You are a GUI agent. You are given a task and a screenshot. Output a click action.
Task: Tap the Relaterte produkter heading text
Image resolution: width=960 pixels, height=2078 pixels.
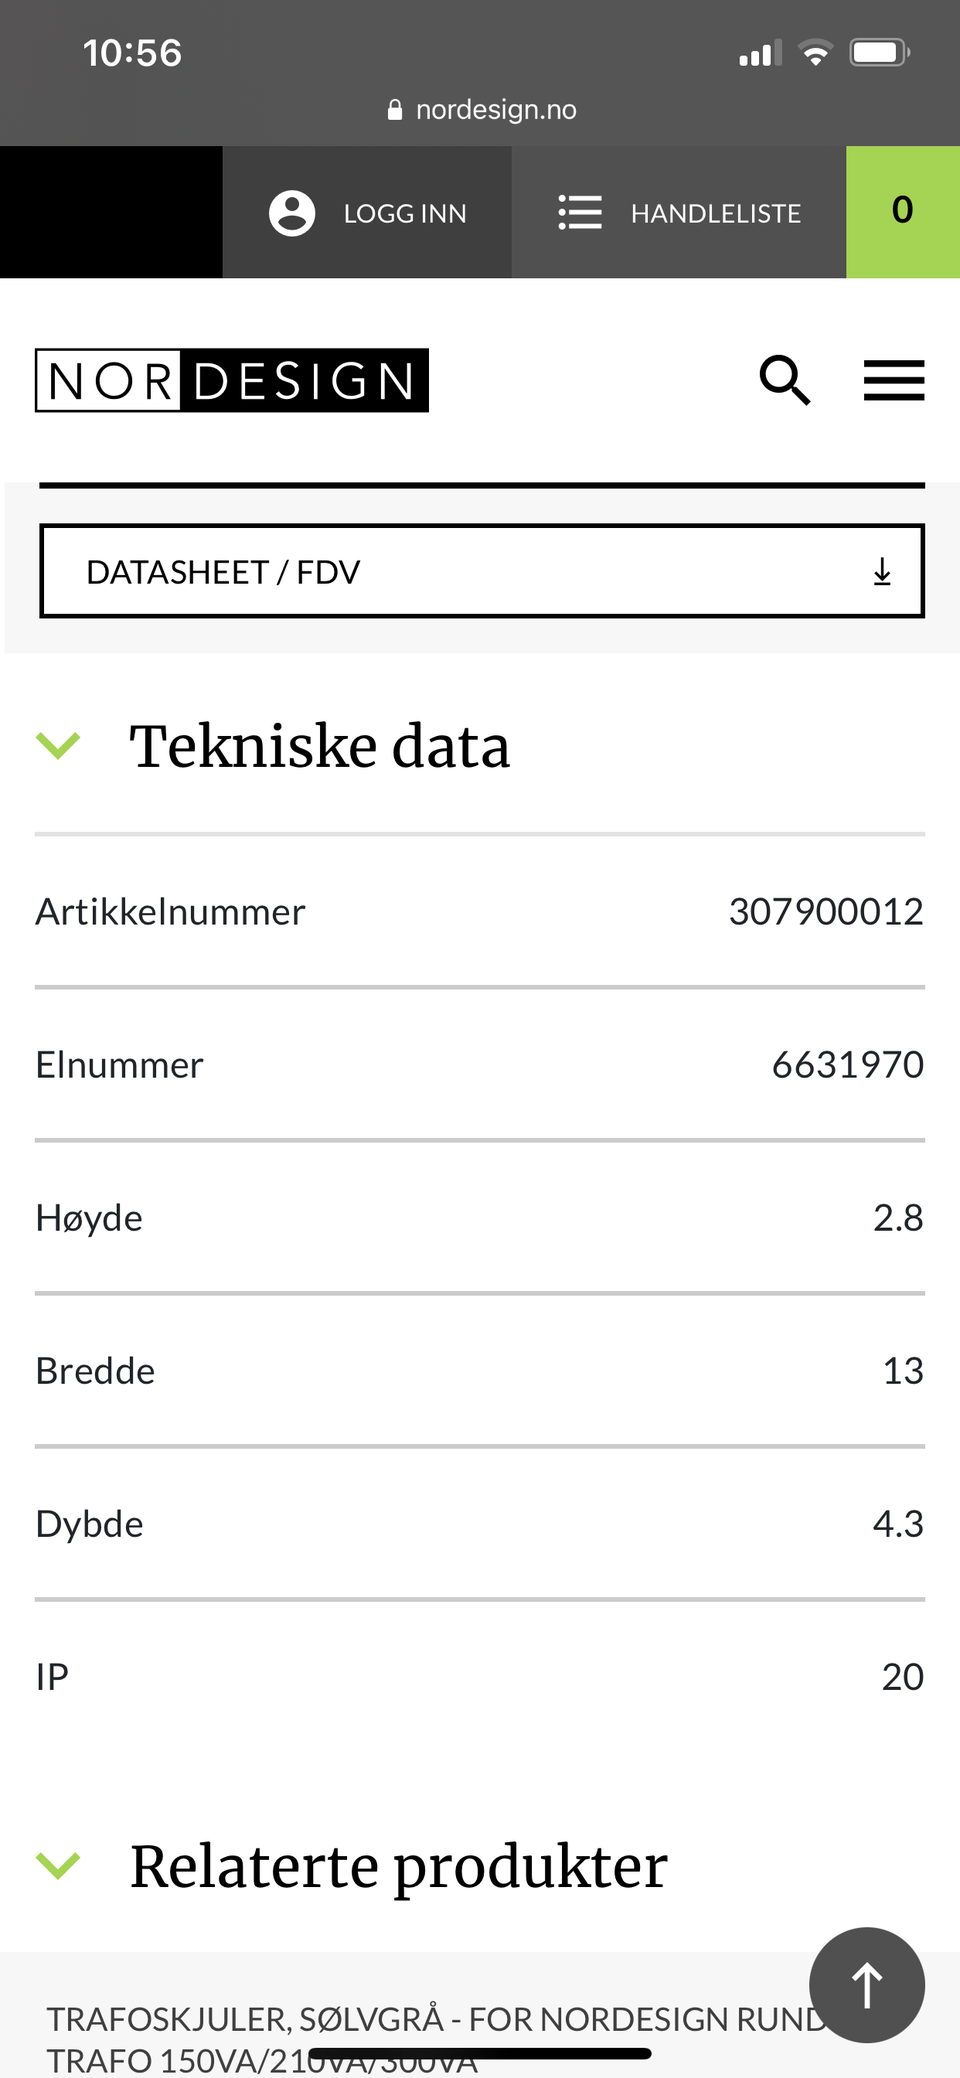[x=399, y=1867]
